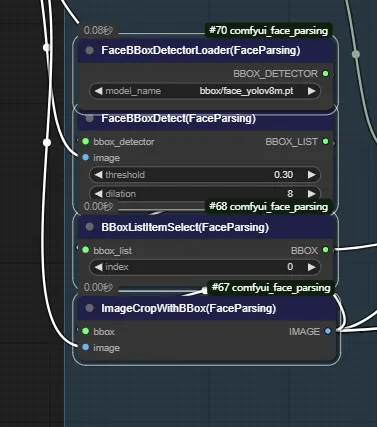Click the bbox_list input socket
The height and width of the screenshot is (427, 377).
coord(86,250)
